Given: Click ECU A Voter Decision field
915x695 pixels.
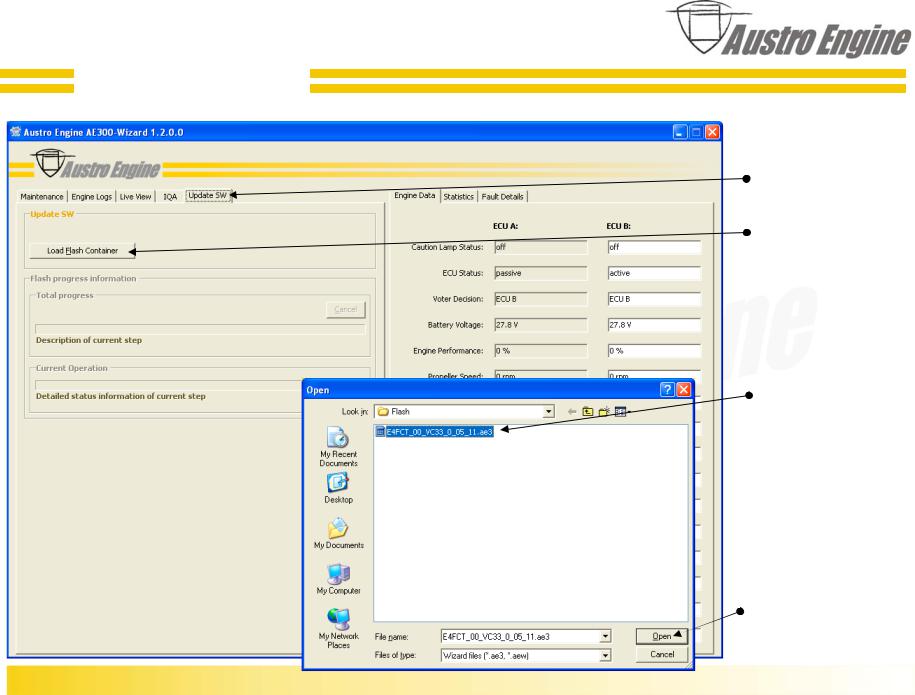Looking at the screenshot, I should click(x=540, y=299).
